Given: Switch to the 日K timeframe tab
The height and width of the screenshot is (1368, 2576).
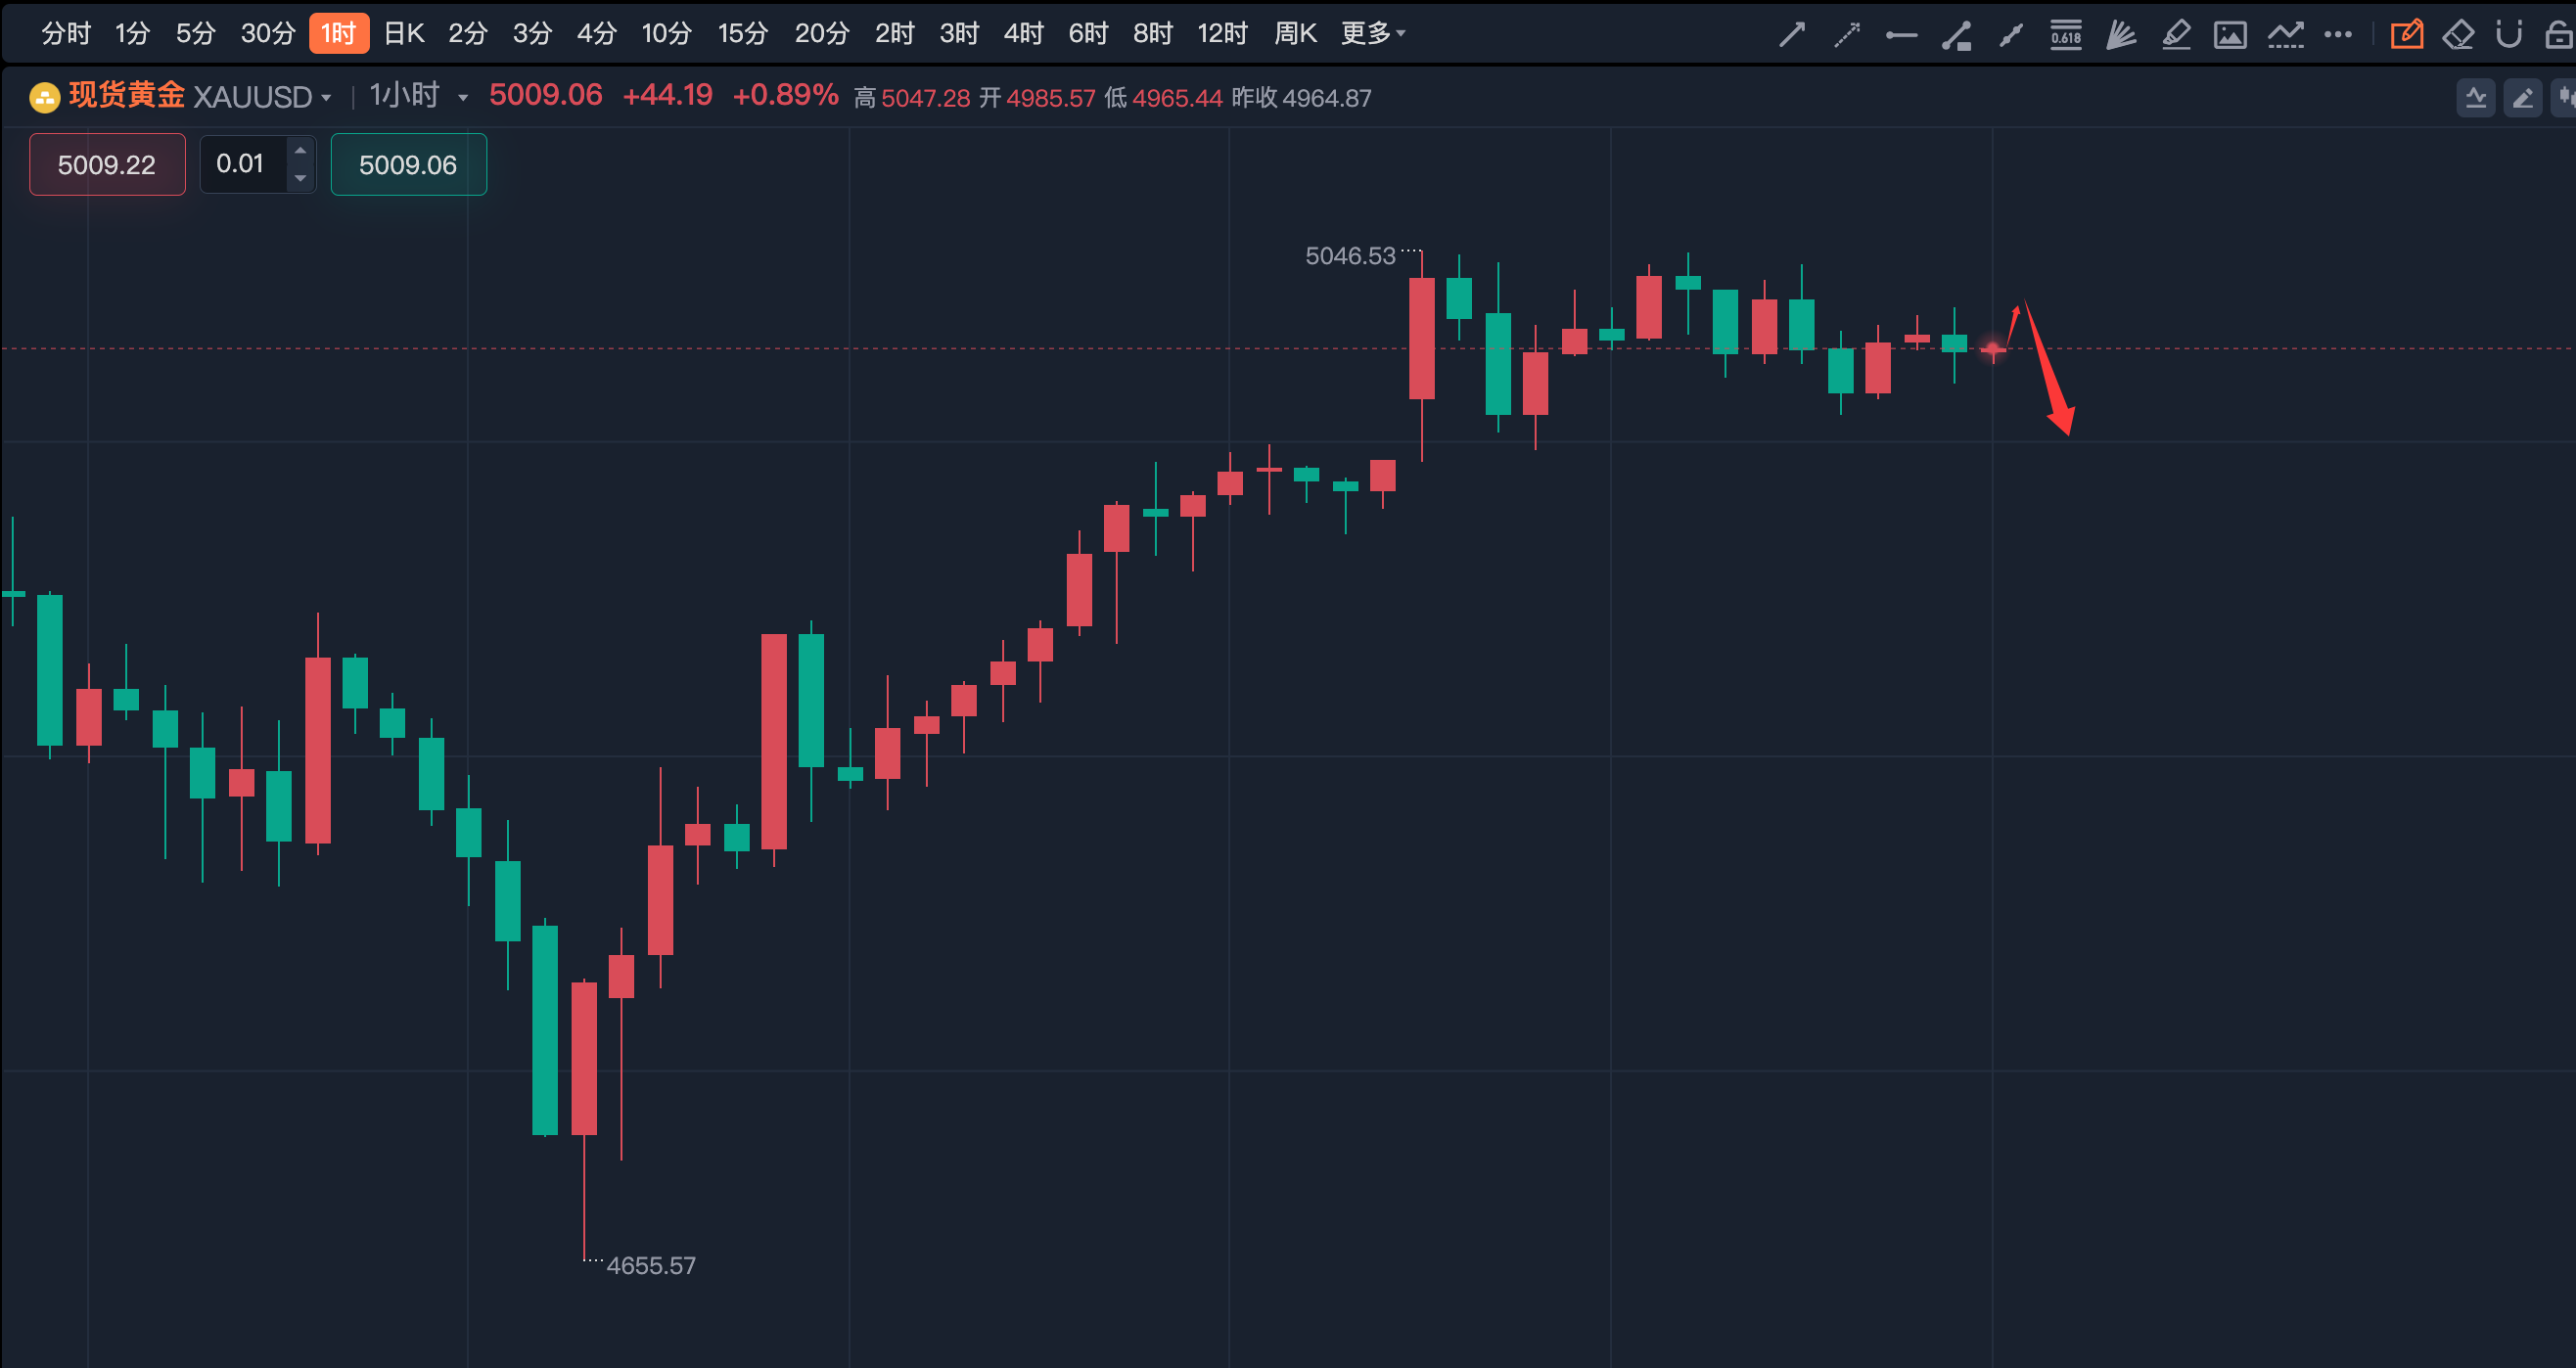Looking at the screenshot, I should click(x=404, y=34).
